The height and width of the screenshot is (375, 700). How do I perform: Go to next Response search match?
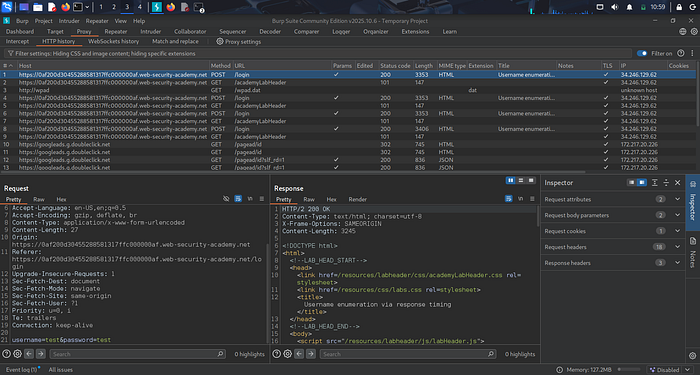(311, 354)
